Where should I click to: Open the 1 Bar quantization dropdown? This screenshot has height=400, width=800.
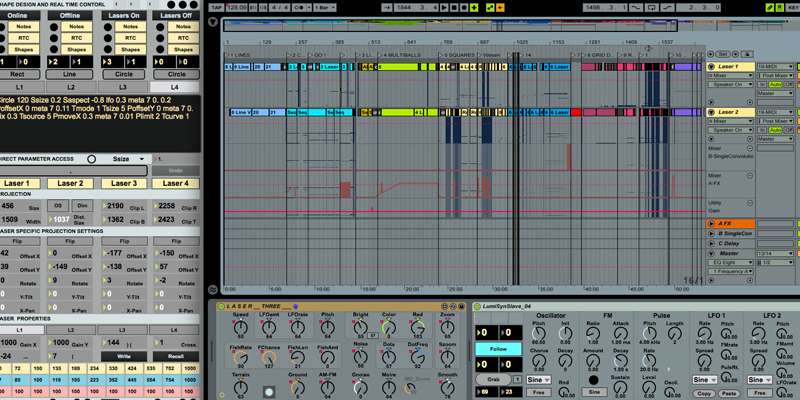pos(326,7)
